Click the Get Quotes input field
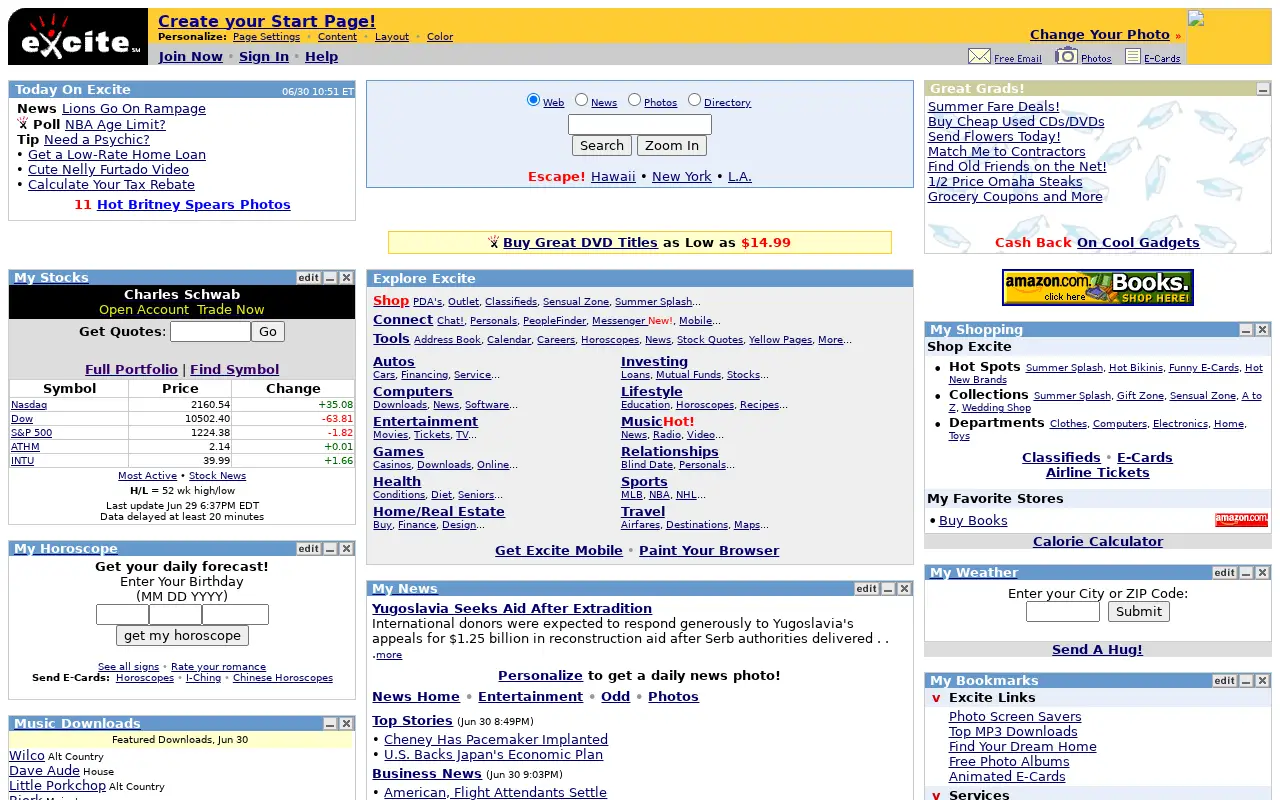1280x800 pixels. coord(210,332)
